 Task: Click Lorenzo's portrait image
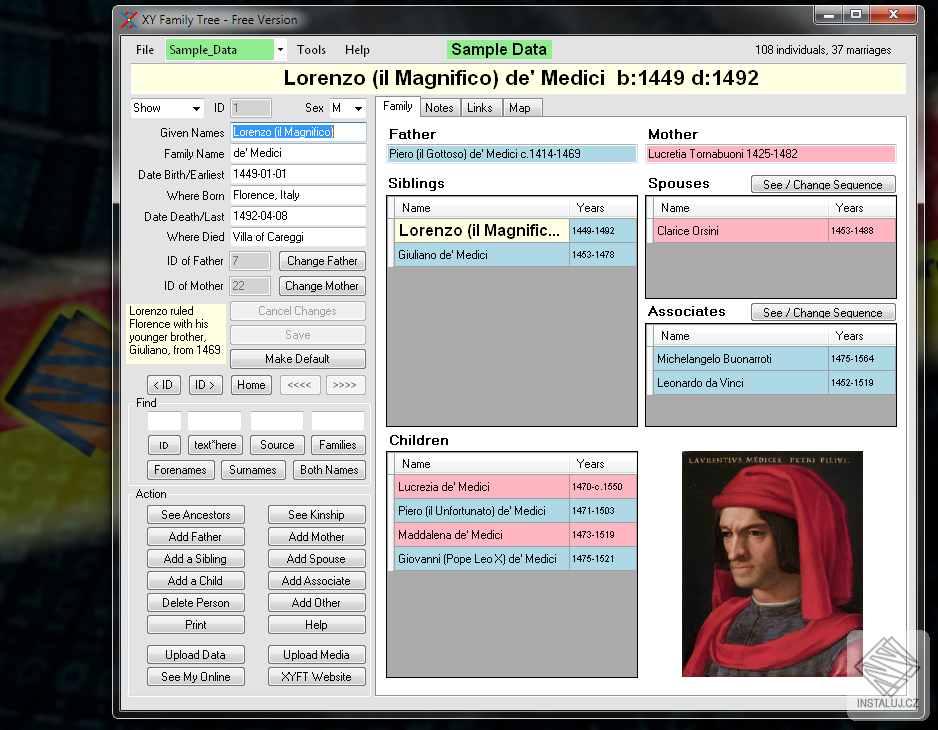[x=772, y=564]
